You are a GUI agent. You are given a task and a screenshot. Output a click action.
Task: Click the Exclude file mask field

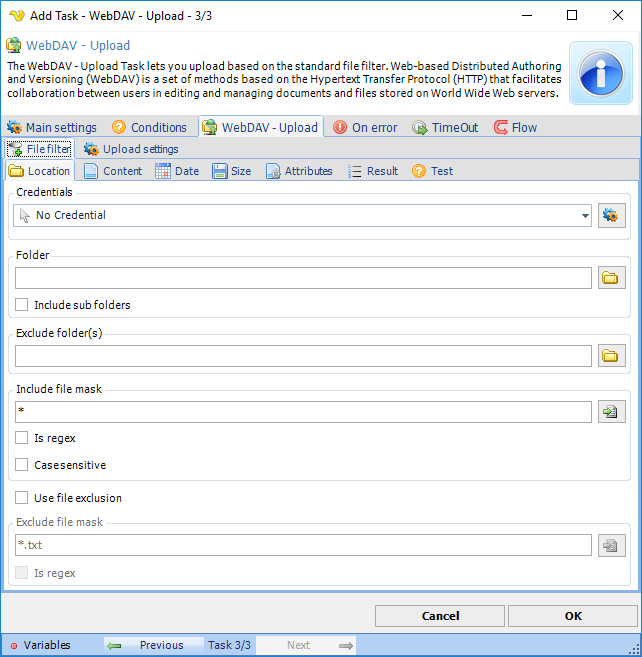click(x=303, y=545)
